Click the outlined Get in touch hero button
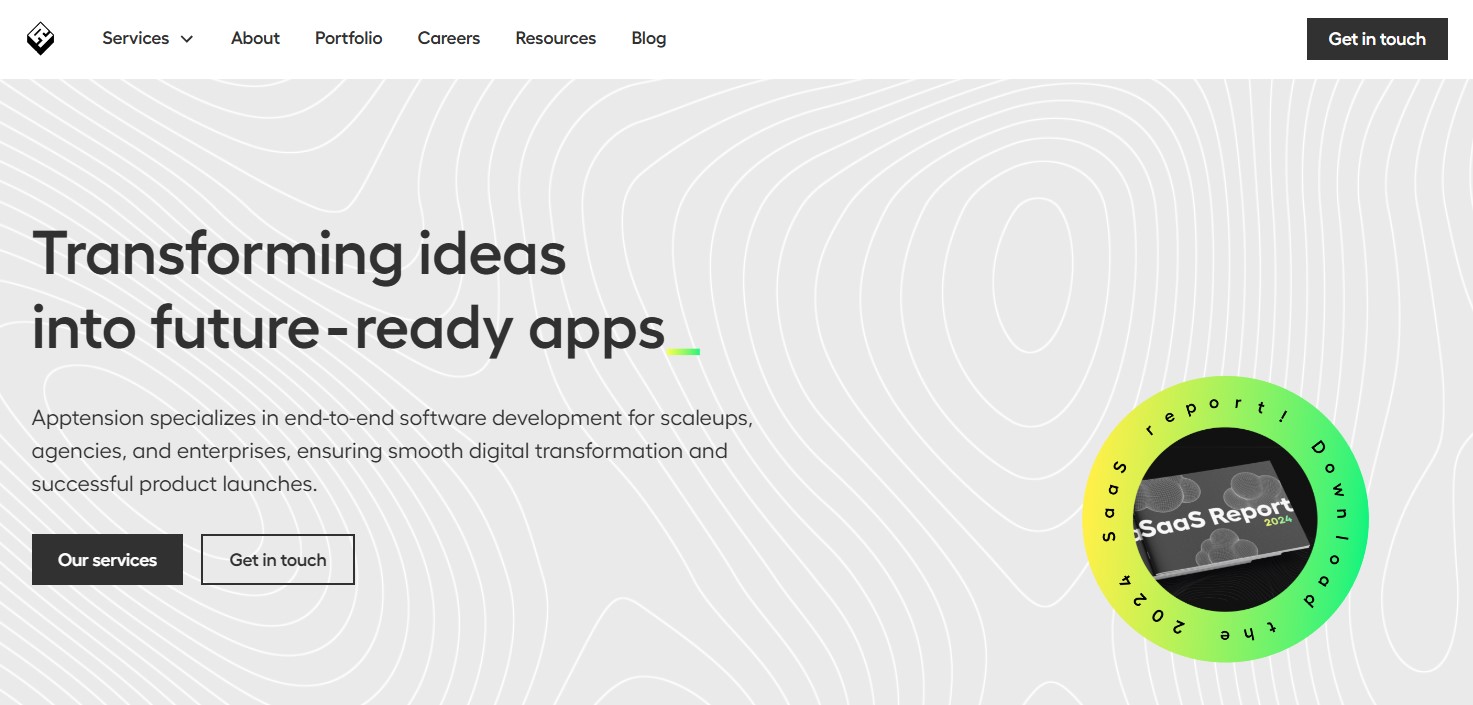This screenshot has height=705, width=1473. click(x=278, y=559)
